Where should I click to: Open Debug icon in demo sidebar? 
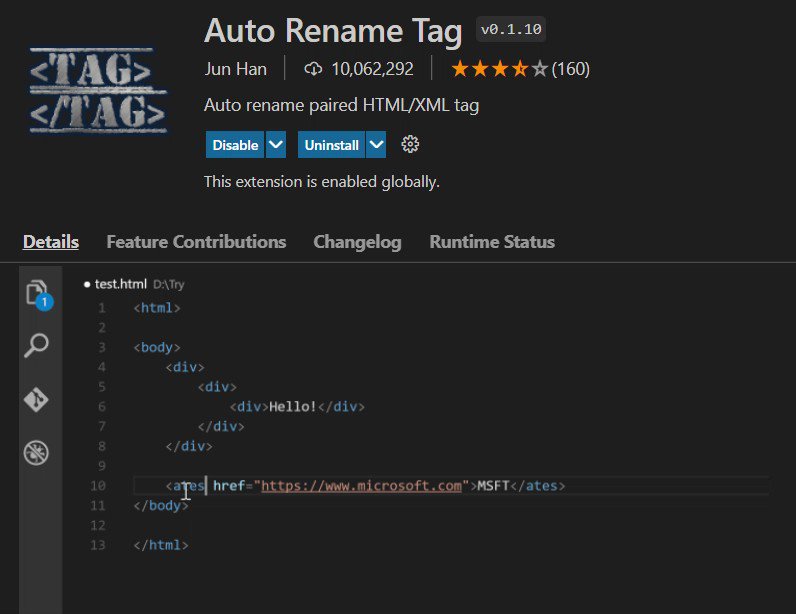click(x=36, y=452)
